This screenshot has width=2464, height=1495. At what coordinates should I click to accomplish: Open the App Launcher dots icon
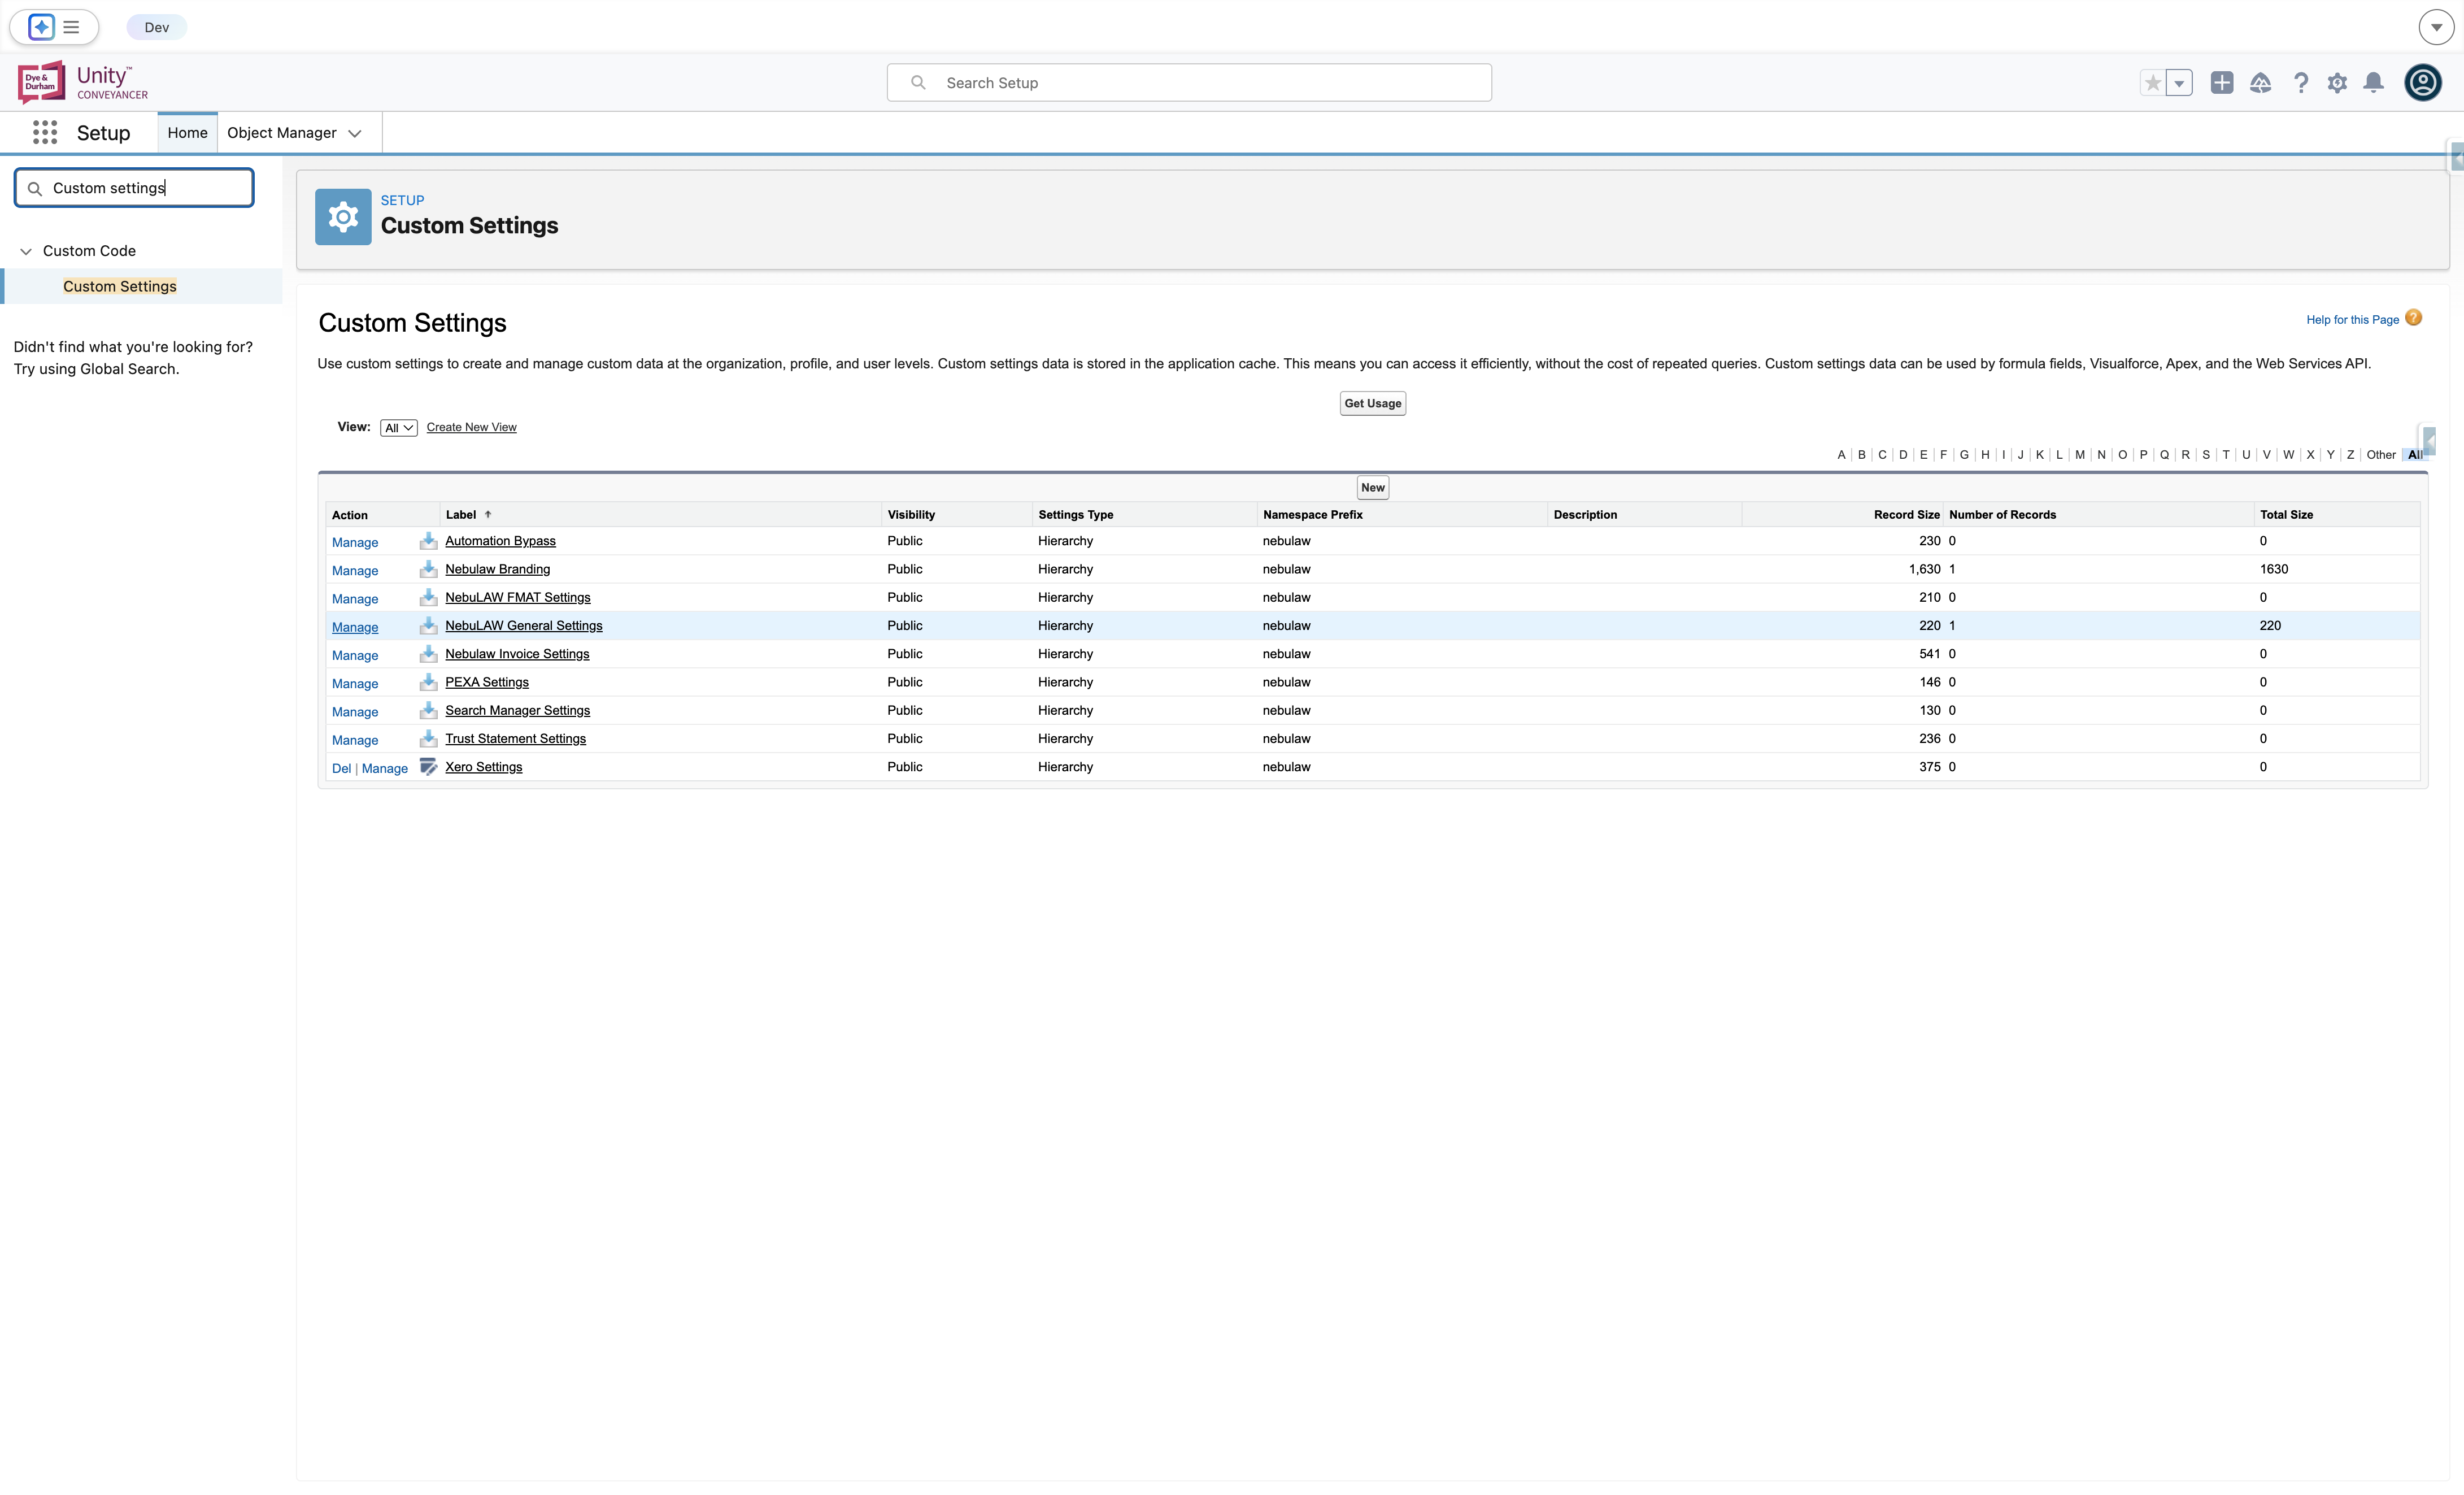pos(45,132)
